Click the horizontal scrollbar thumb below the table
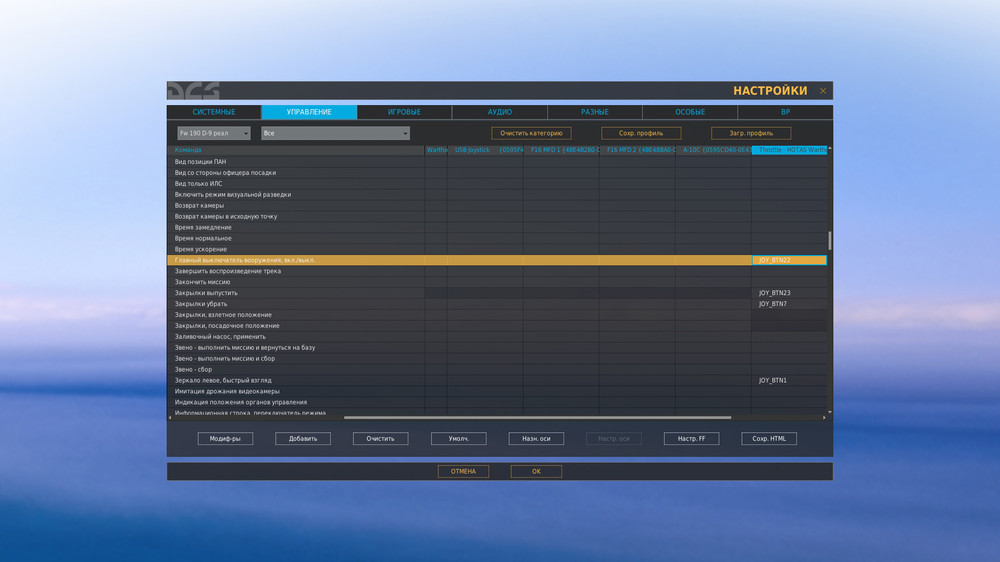1000x562 pixels. tap(537, 418)
